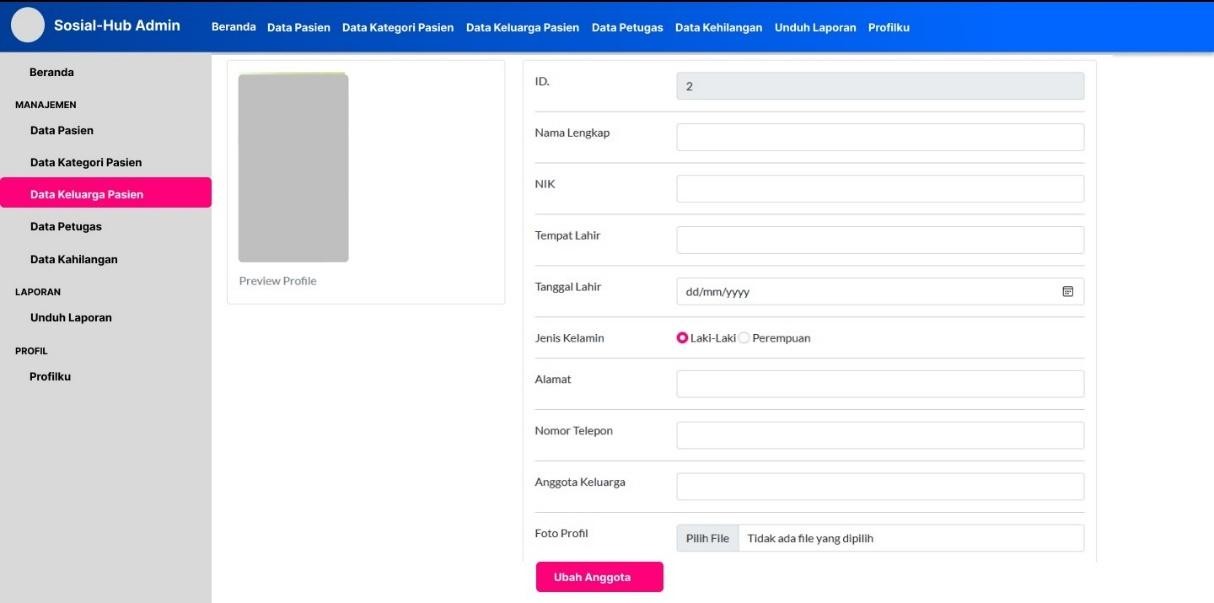Image resolution: width=1214 pixels, height=603 pixels.
Task: Click the Tempat Lahir input box
Action: tap(880, 240)
